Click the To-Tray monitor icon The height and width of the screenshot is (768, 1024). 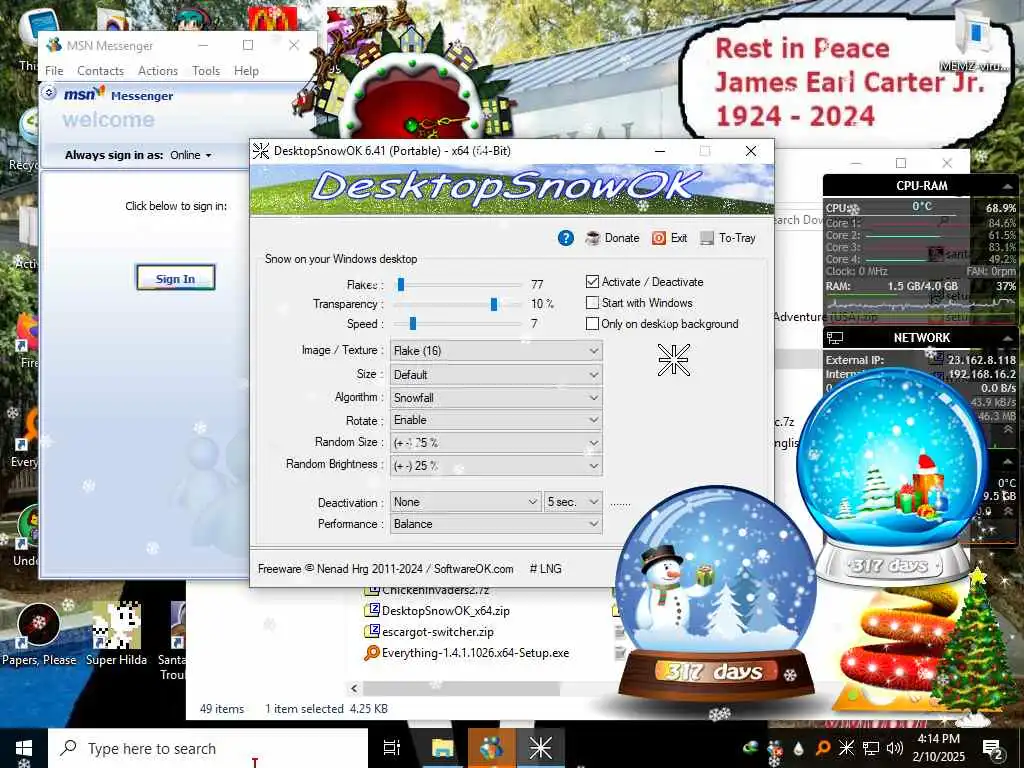click(707, 238)
